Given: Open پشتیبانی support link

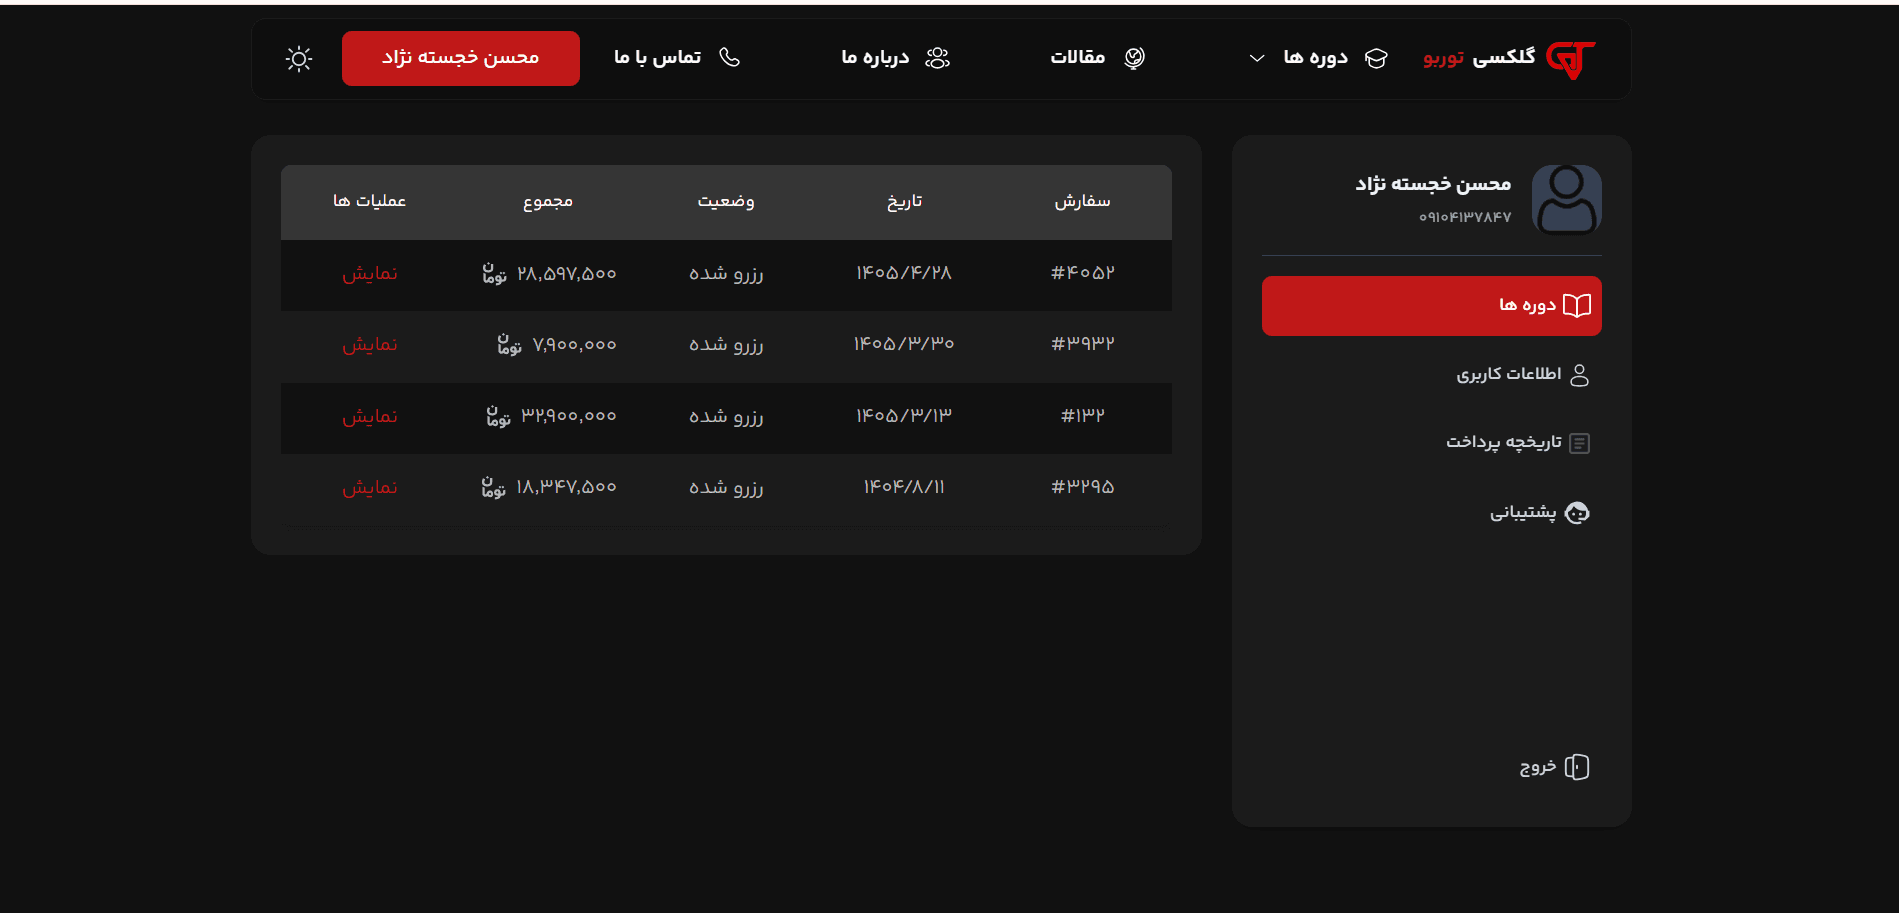Looking at the screenshot, I should tap(1523, 513).
